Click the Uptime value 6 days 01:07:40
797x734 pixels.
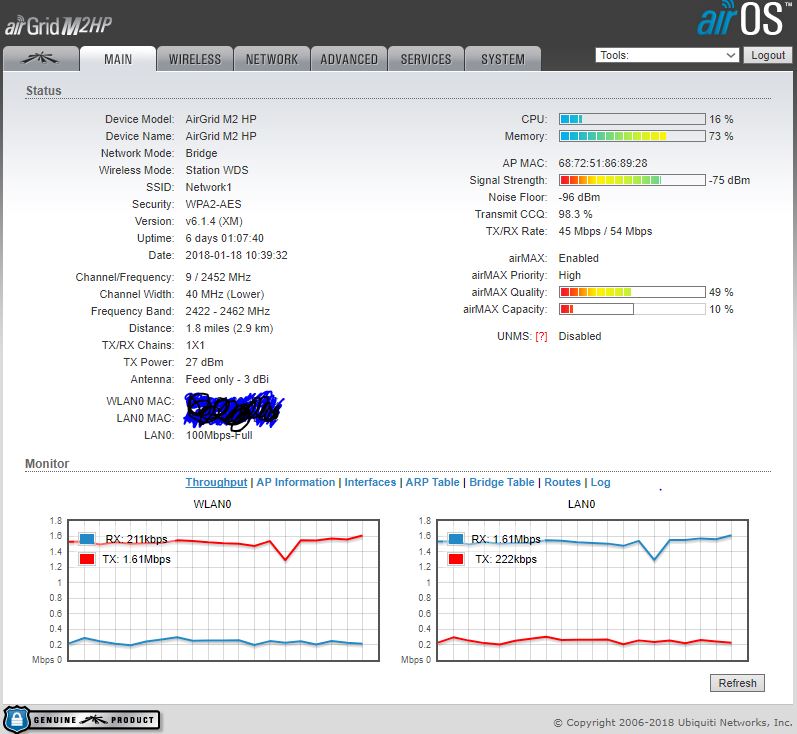click(225, 238)
